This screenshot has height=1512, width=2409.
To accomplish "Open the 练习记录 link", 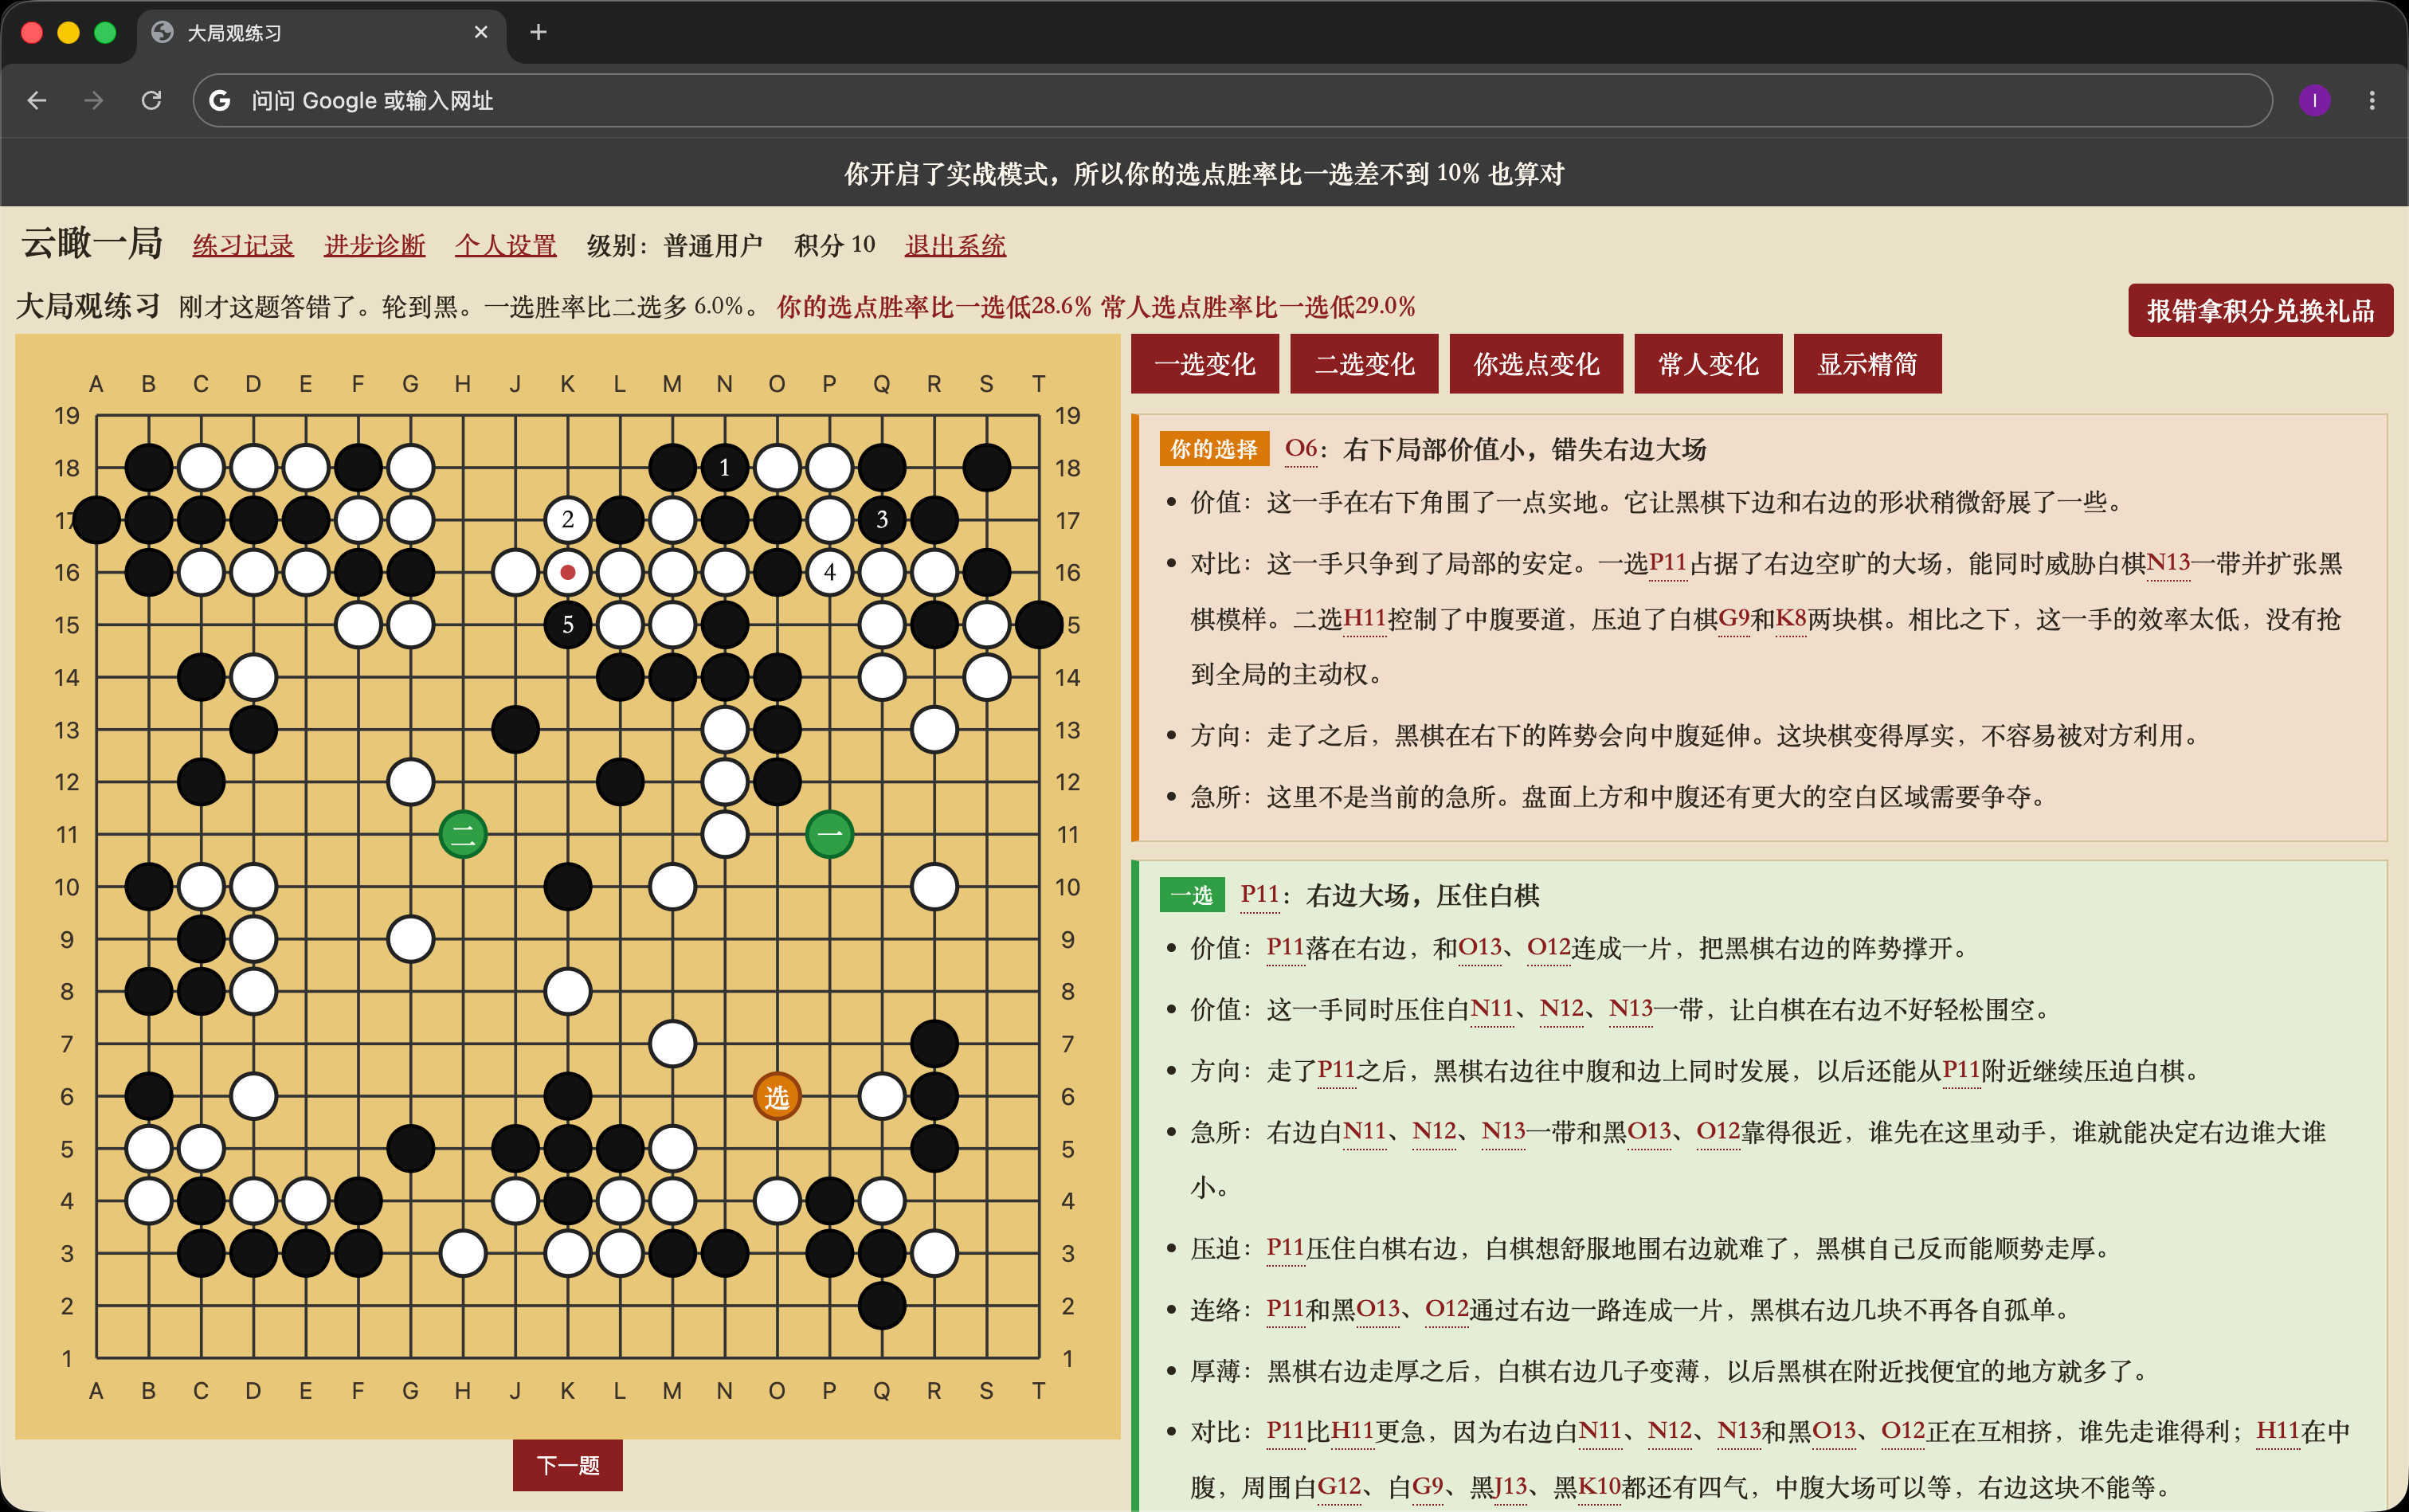I will 243,245.
